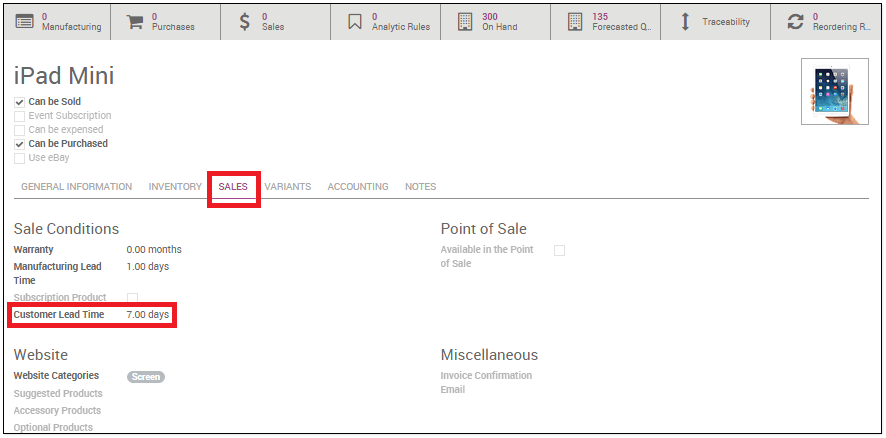Toggle the Can be Sold checkbox

tap(19, 102)
